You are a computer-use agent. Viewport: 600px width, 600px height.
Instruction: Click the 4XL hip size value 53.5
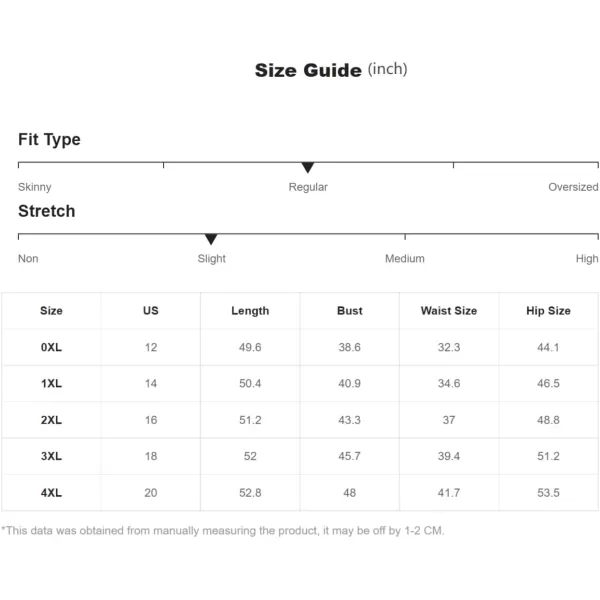548,493
